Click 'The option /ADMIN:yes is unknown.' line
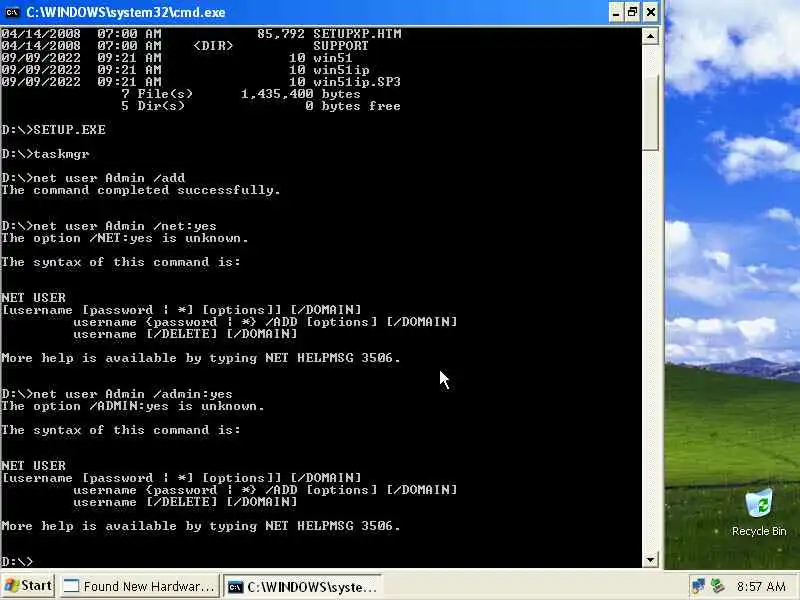 (x=133, y=406)
